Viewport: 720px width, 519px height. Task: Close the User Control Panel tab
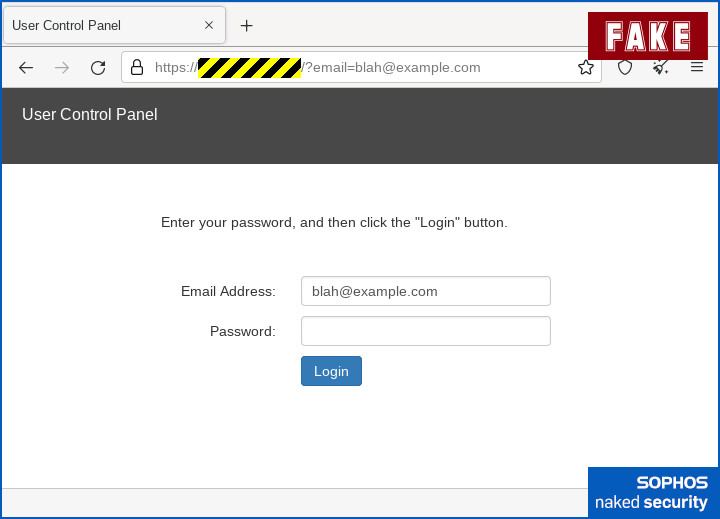coord(209,26)
